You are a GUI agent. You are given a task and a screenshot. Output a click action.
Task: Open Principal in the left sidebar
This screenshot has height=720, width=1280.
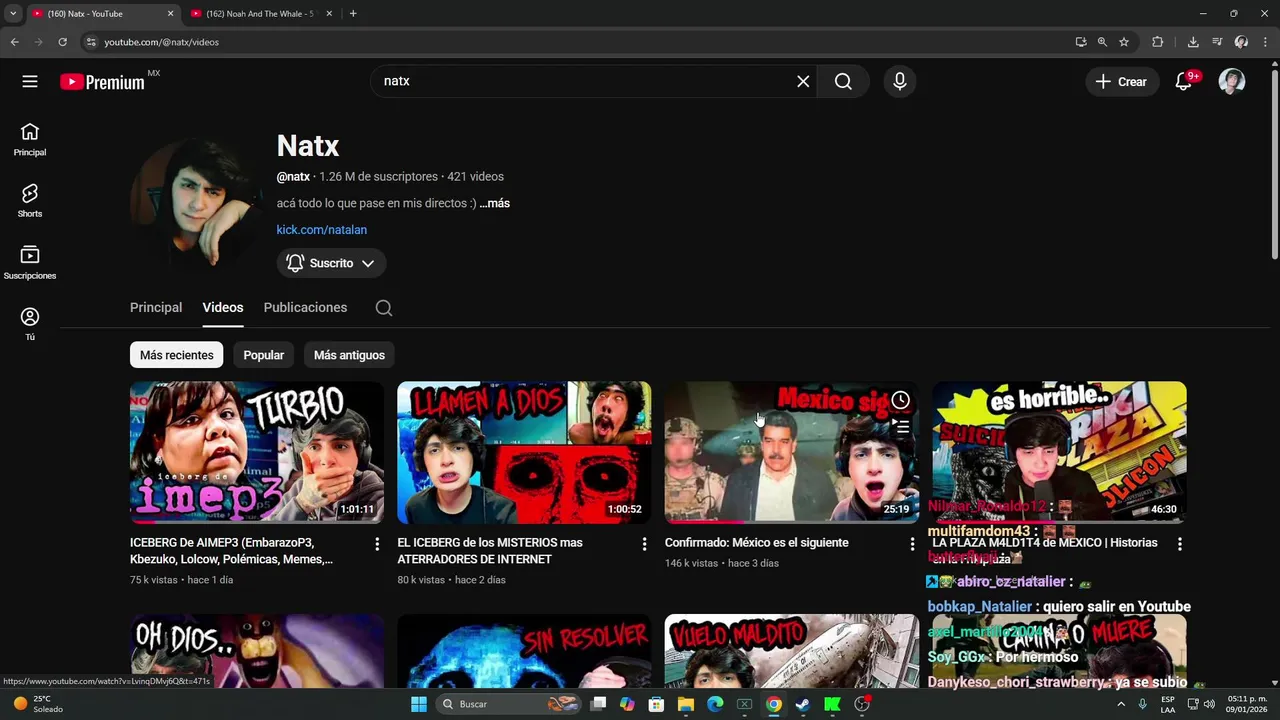pos(30,139)
